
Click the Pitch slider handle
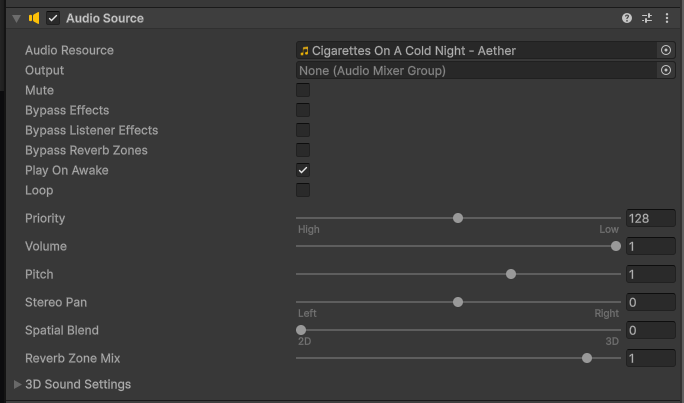[x=511, y=274]
